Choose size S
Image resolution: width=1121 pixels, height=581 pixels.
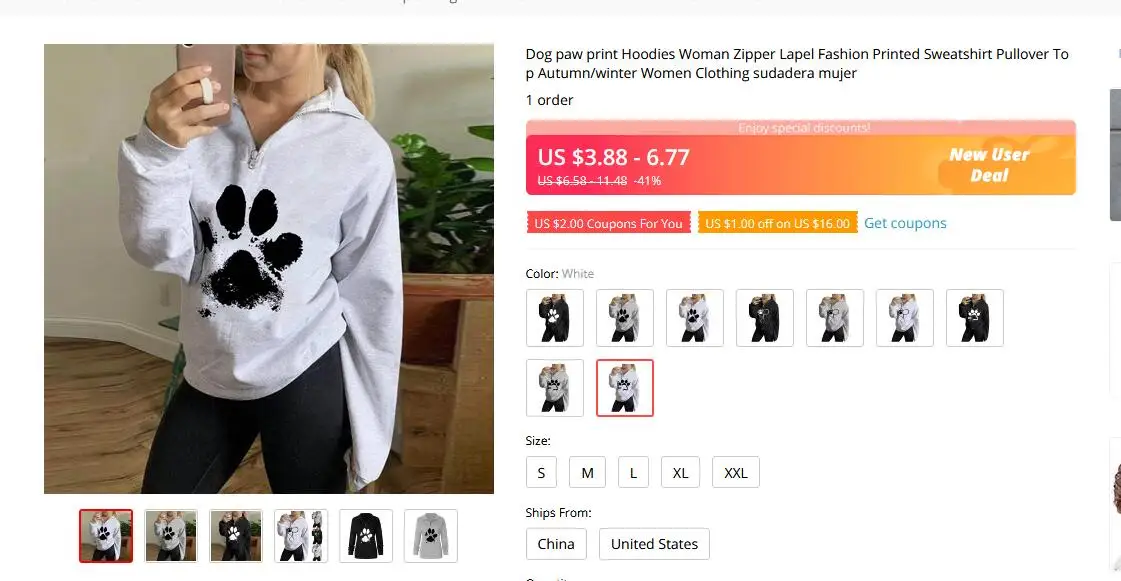[541, 472]
